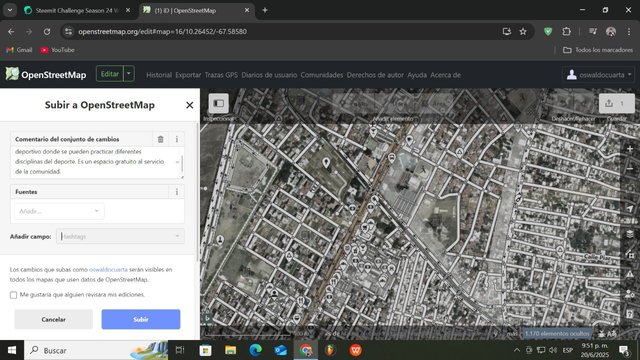Click the hashtags Añadir campo input
Image resolution: width=640 pixels, height=360 pixels.
pos(120,236)
